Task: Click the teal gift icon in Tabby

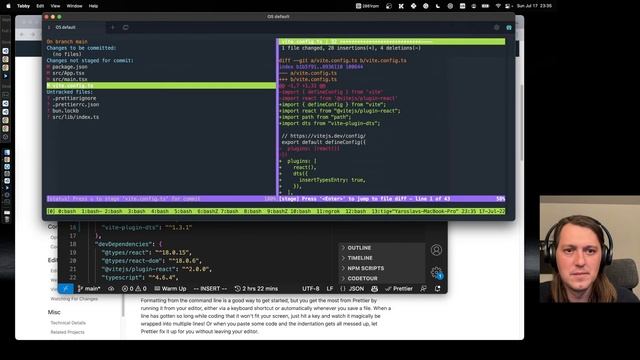Action: (x=509, y=27)
